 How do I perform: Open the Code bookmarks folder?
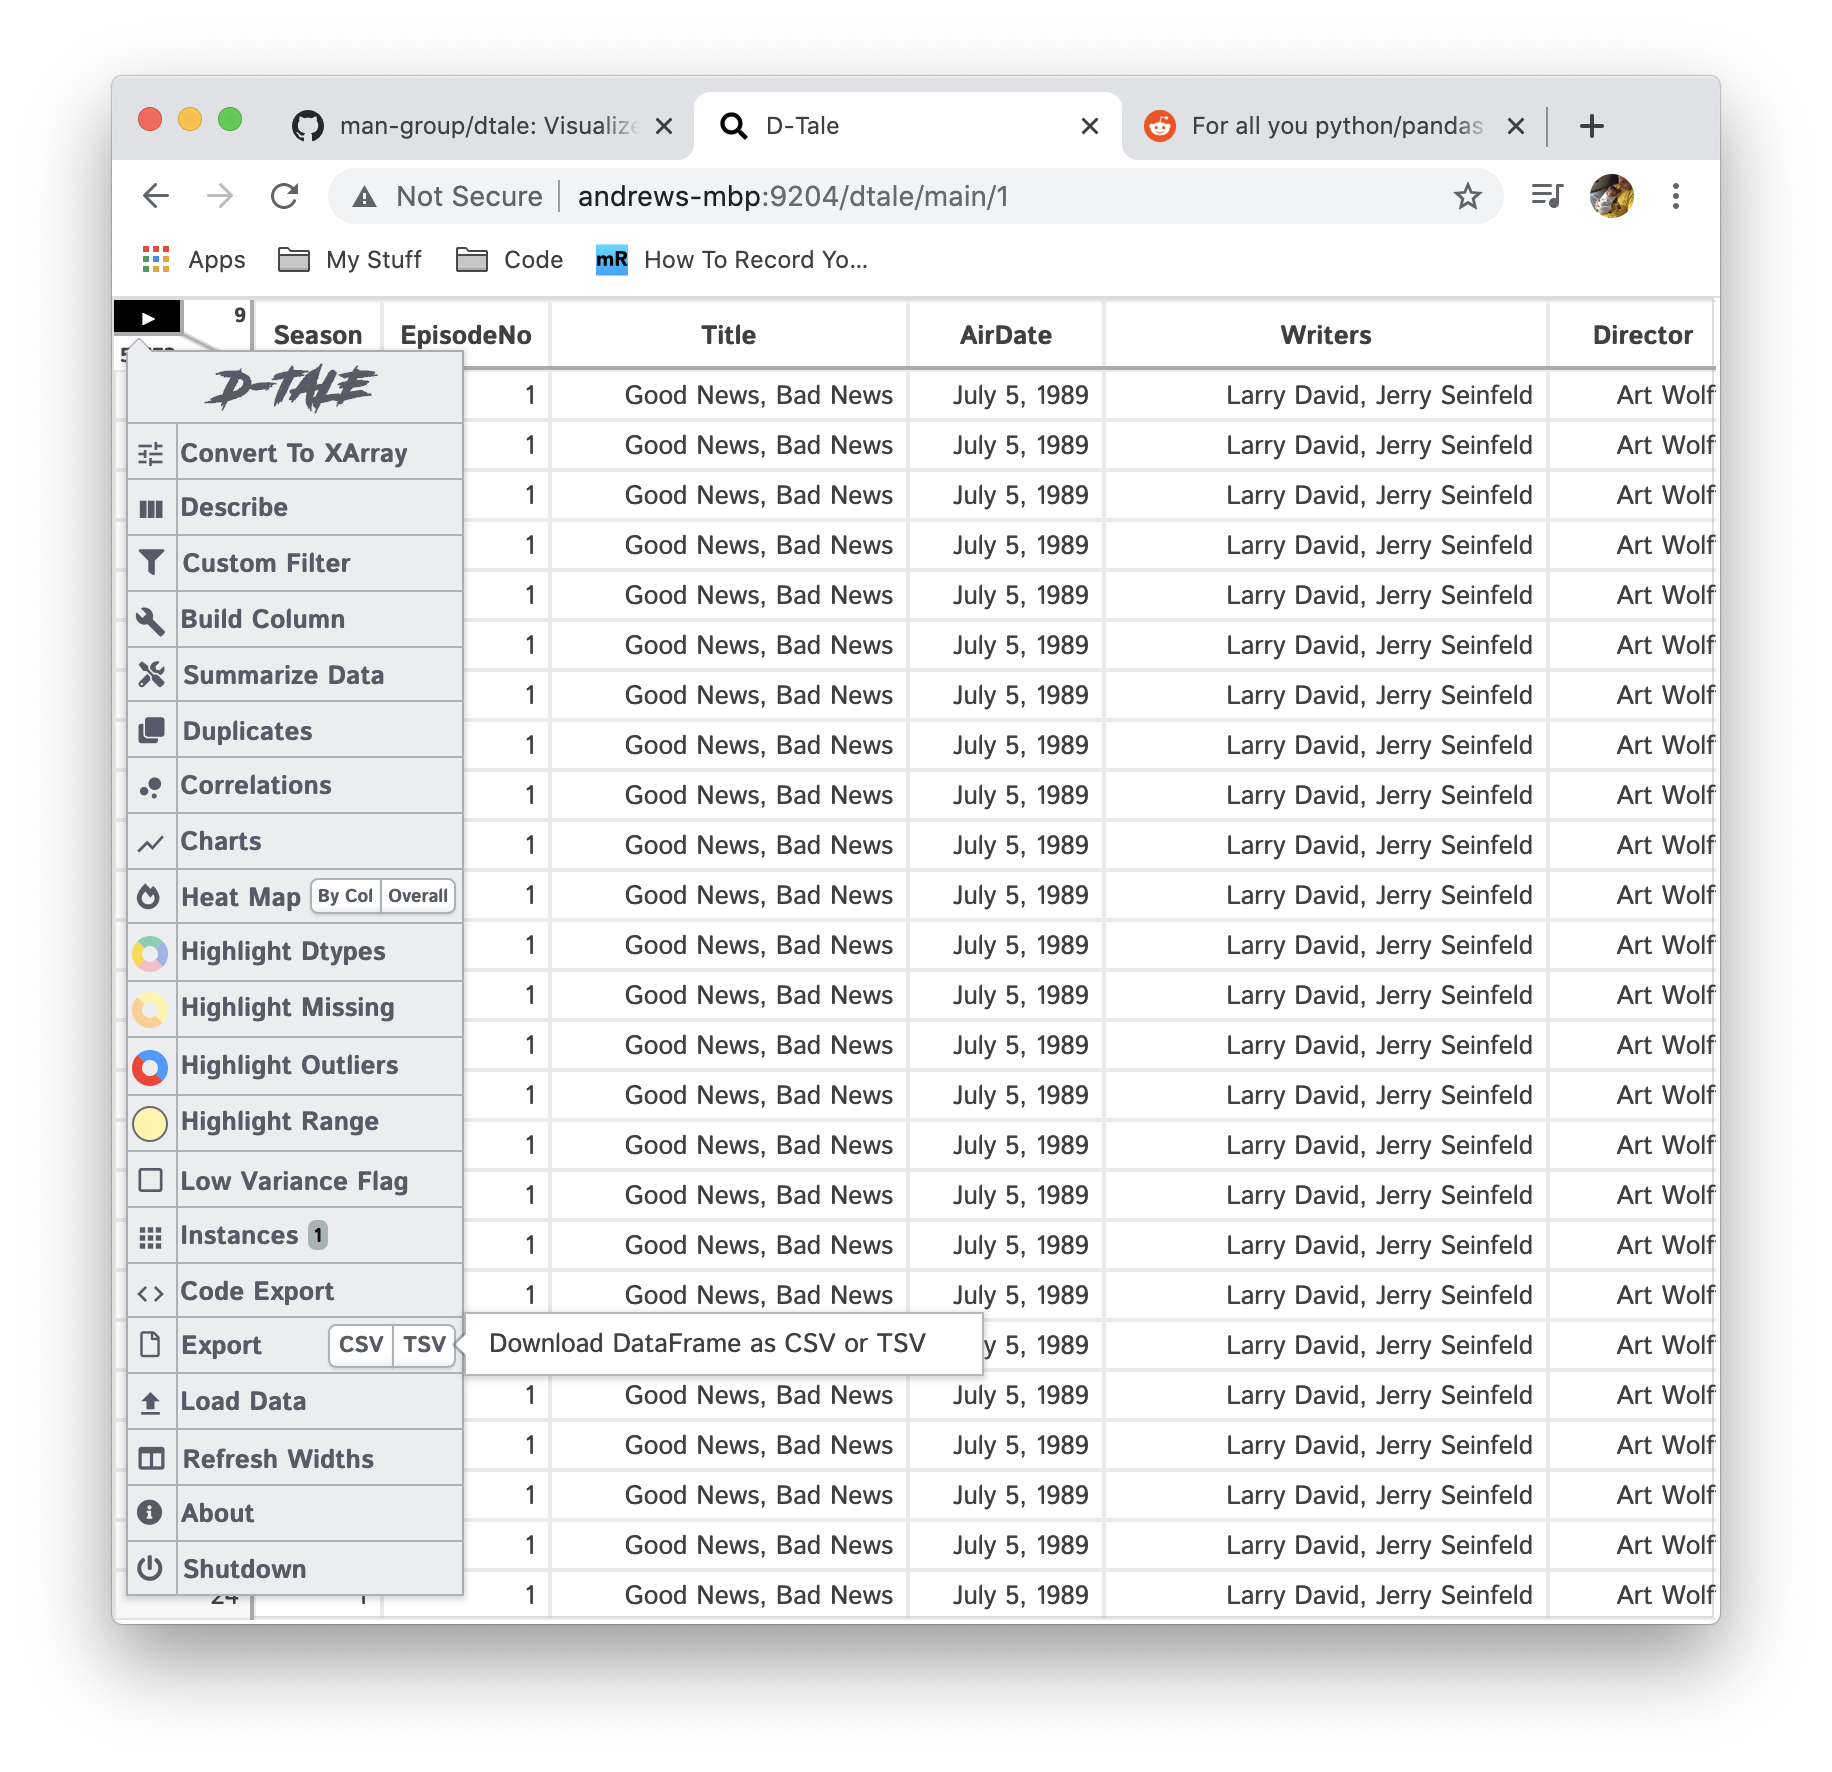click(x=510, y=260)
